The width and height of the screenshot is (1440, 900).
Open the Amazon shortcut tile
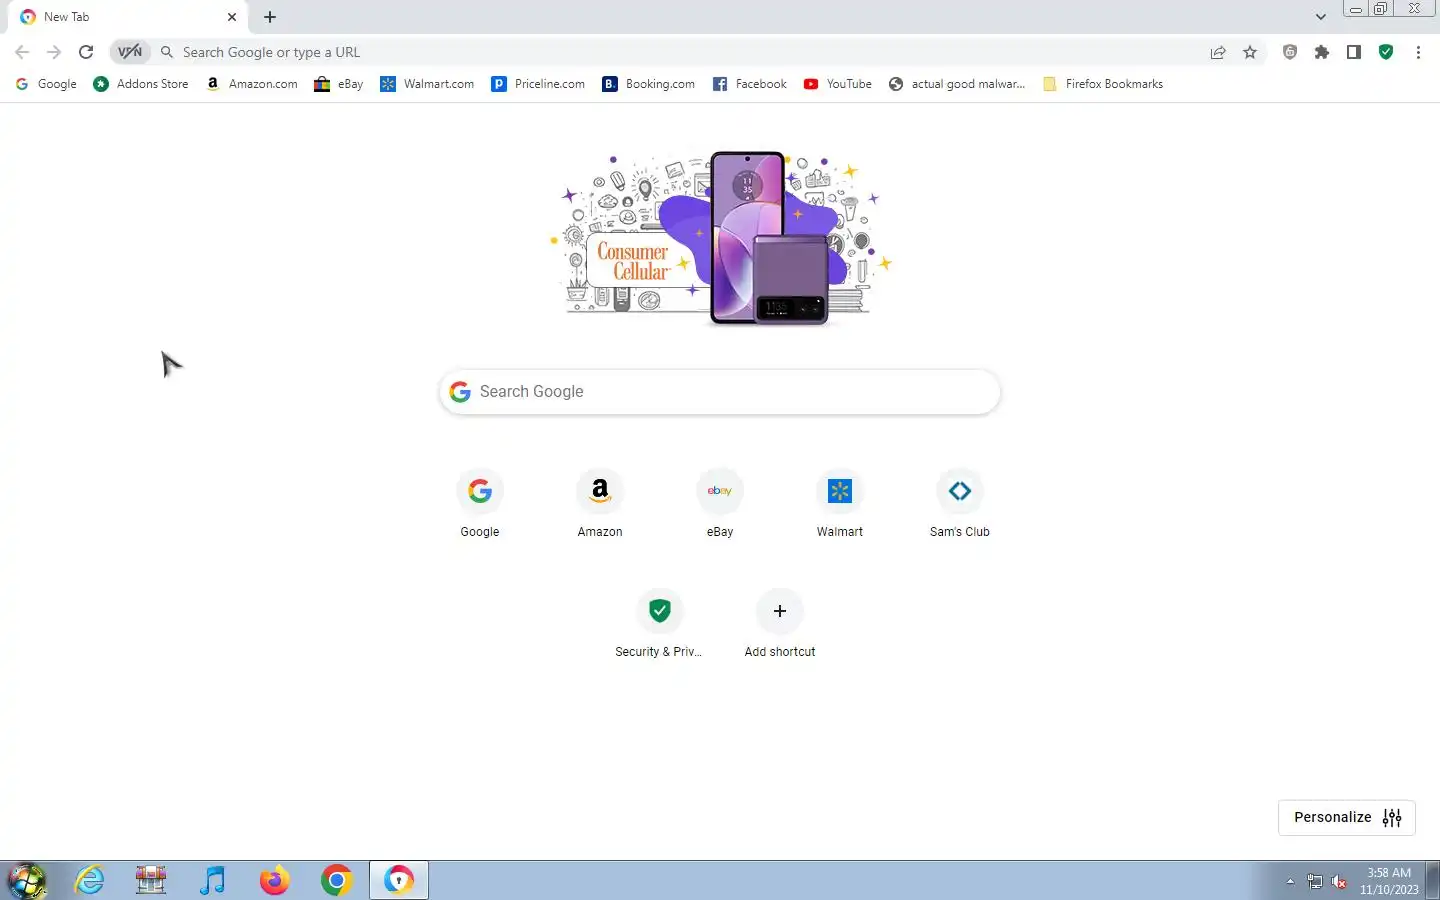(600, 504)
